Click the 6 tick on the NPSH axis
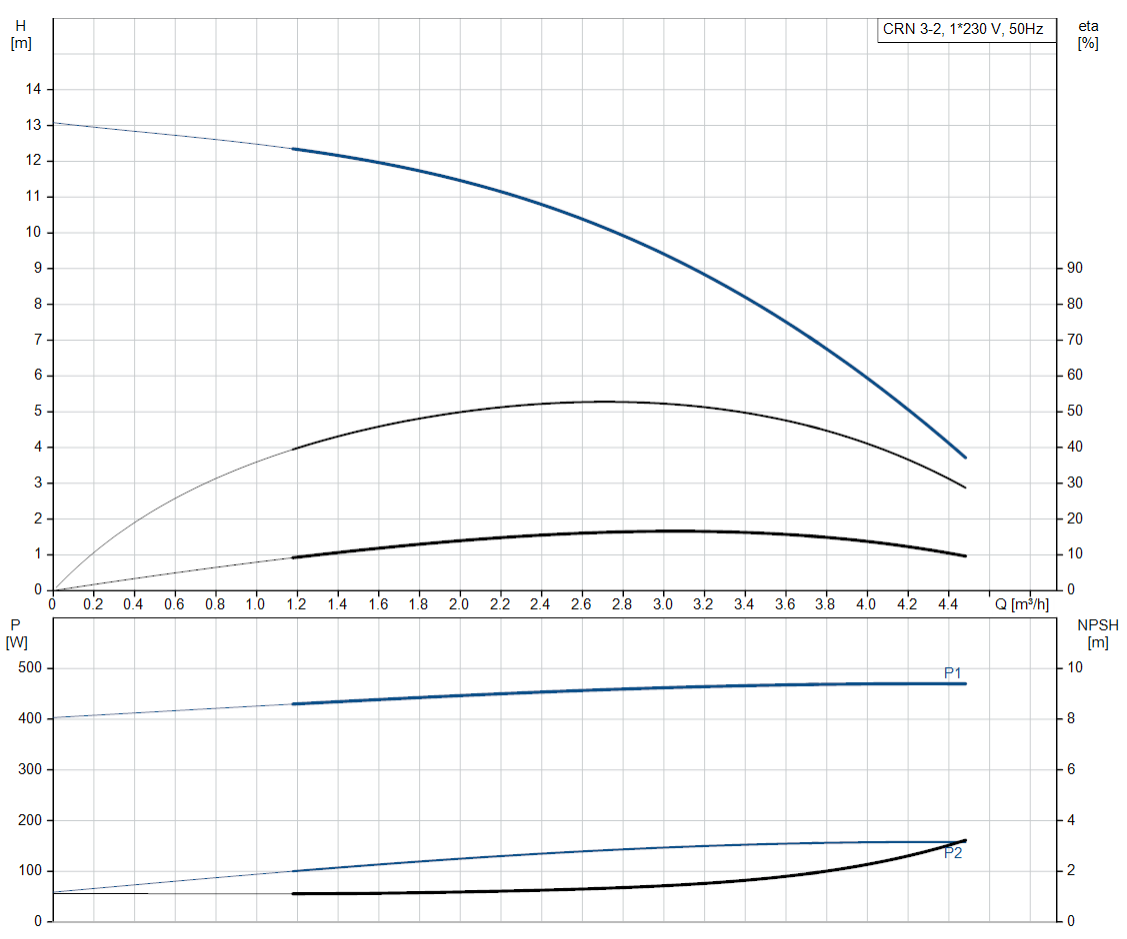This screenshot has height=939, width=1127. tap(1070, 769)
